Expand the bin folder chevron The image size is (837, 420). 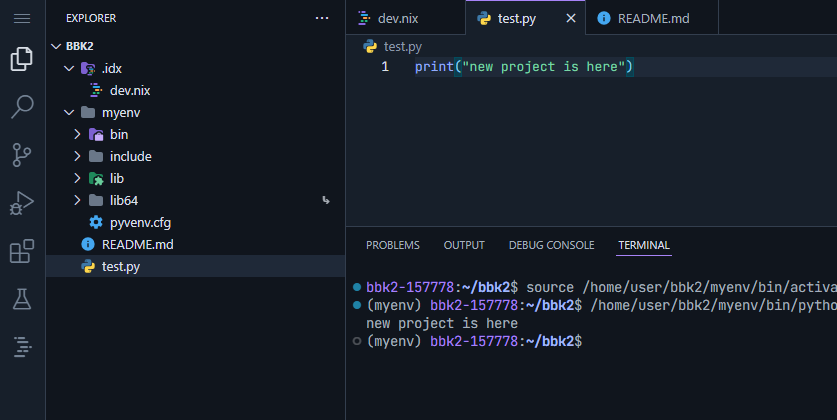pyautogui.click(x=77, y=134)
